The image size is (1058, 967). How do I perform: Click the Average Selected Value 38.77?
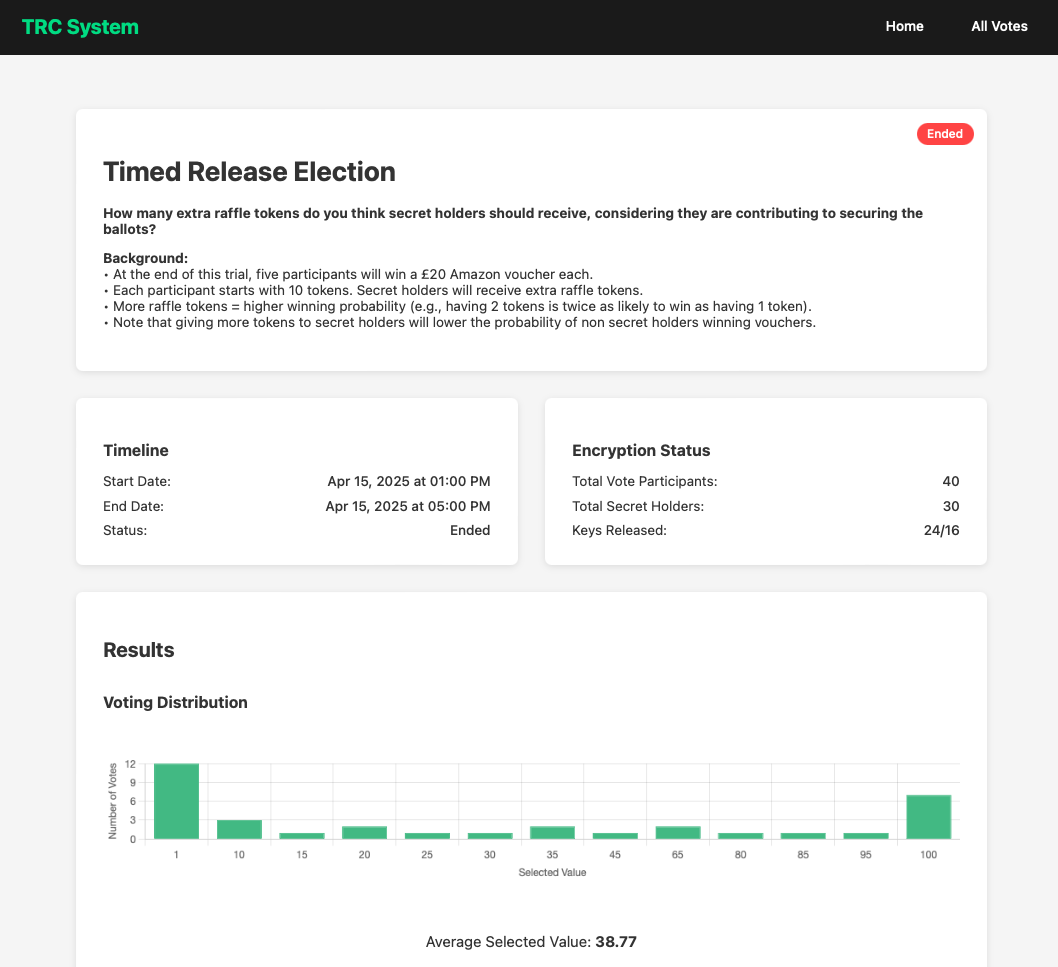pyautogui.click(x=615, y=942)
